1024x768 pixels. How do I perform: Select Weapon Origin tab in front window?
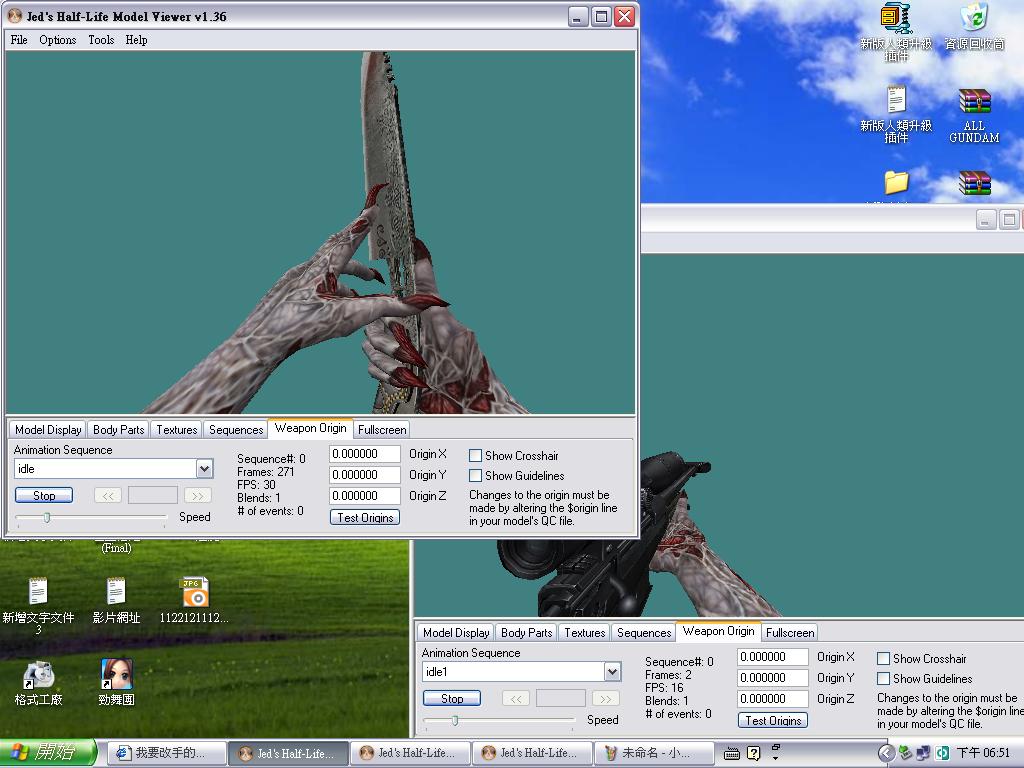pyautogui.click(x=310, y=428)
